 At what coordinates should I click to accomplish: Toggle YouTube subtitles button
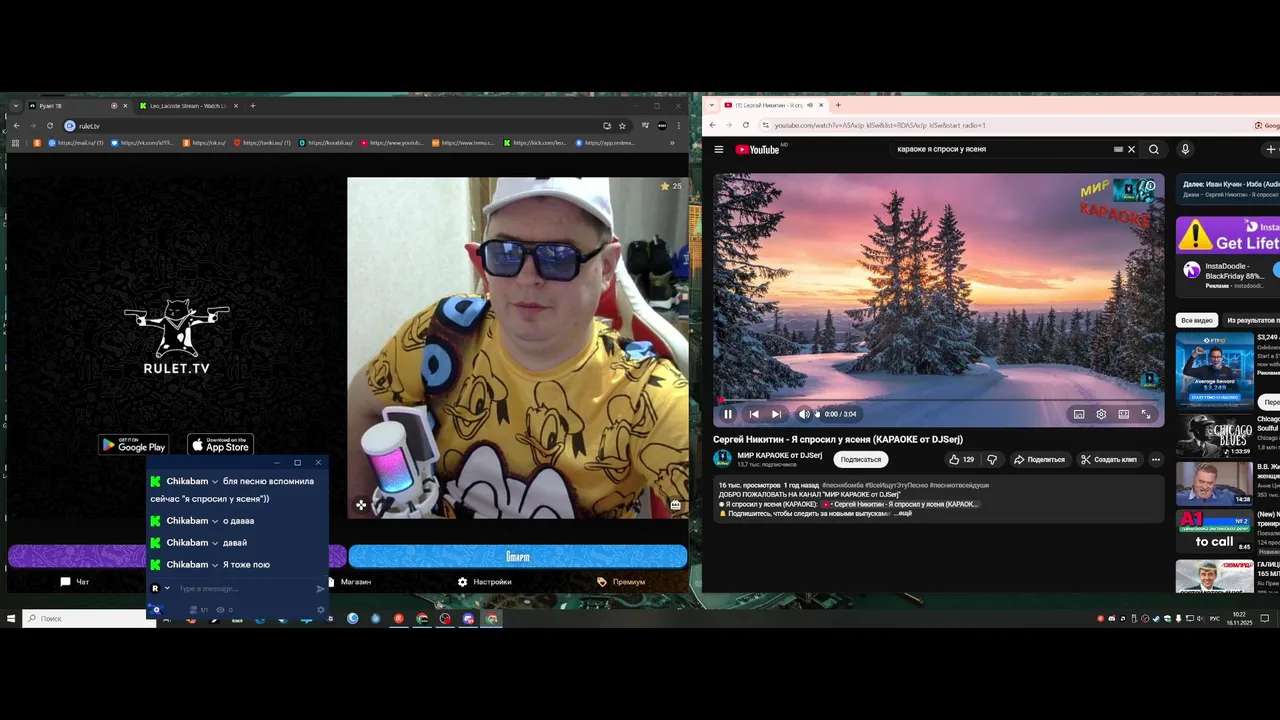pyautogui.click(x=1079, y=414)
